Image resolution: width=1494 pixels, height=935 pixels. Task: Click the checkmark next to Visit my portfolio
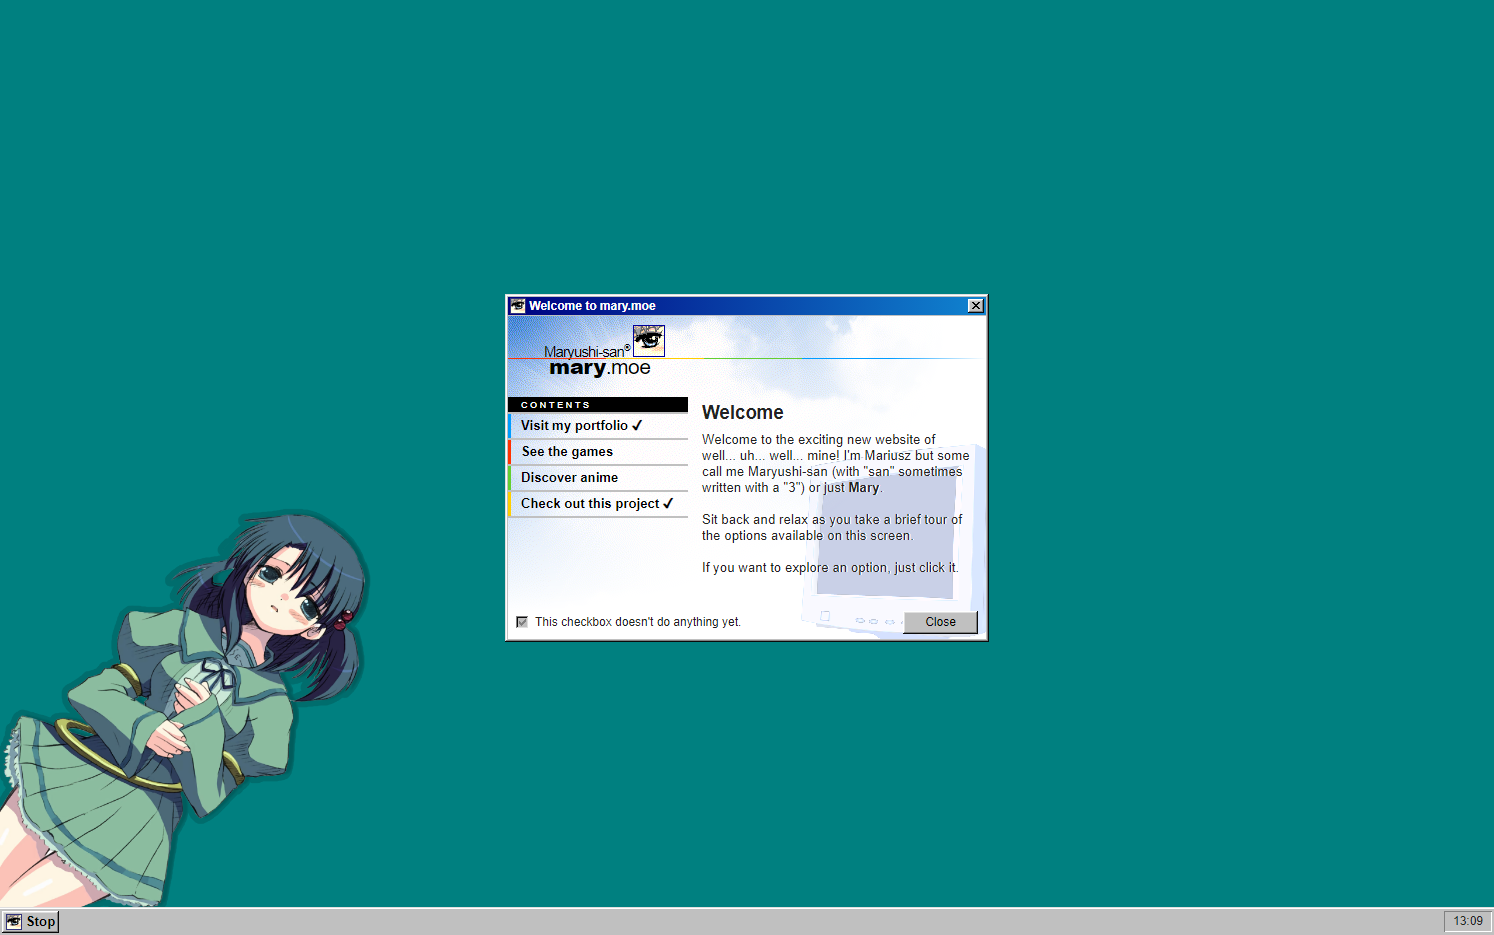click(637, 426)
